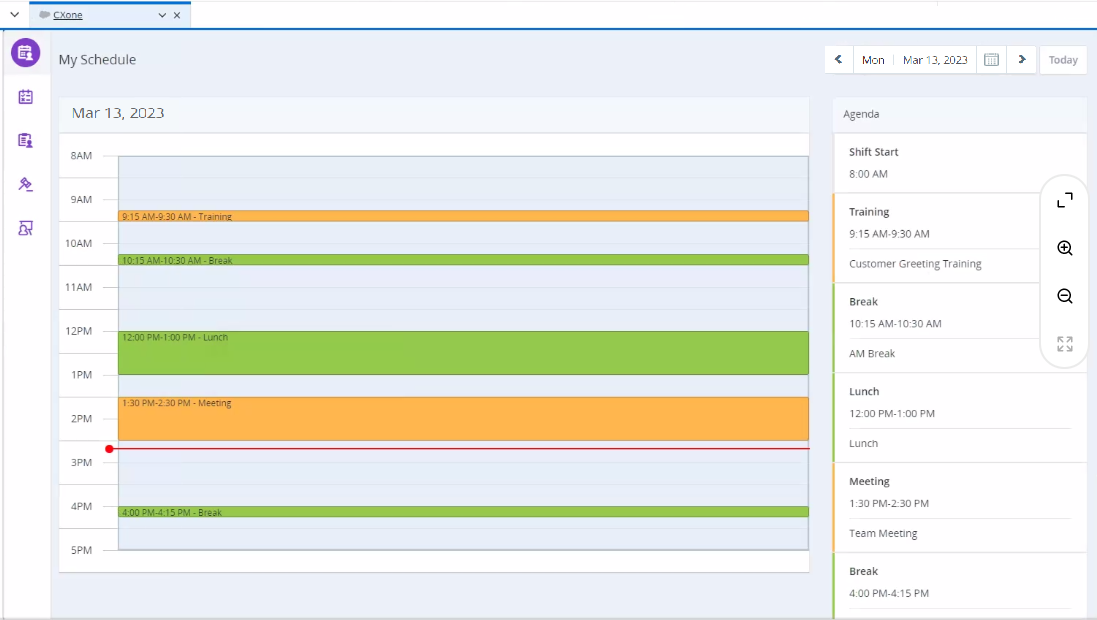The image size is (1097, 620).
Task: Select the person badge icon in sidebar
Action: pos(25,228)
